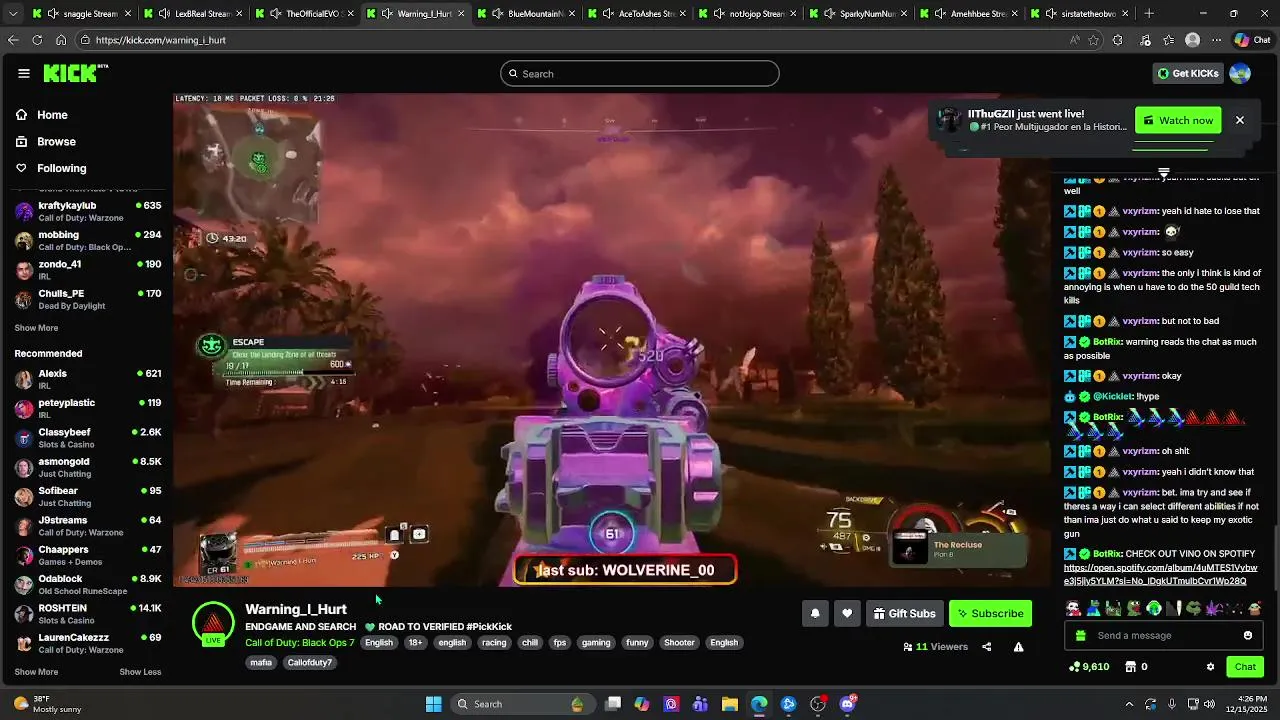Click the purple leaf emote in quick emotes

[x=1216, y=608]
